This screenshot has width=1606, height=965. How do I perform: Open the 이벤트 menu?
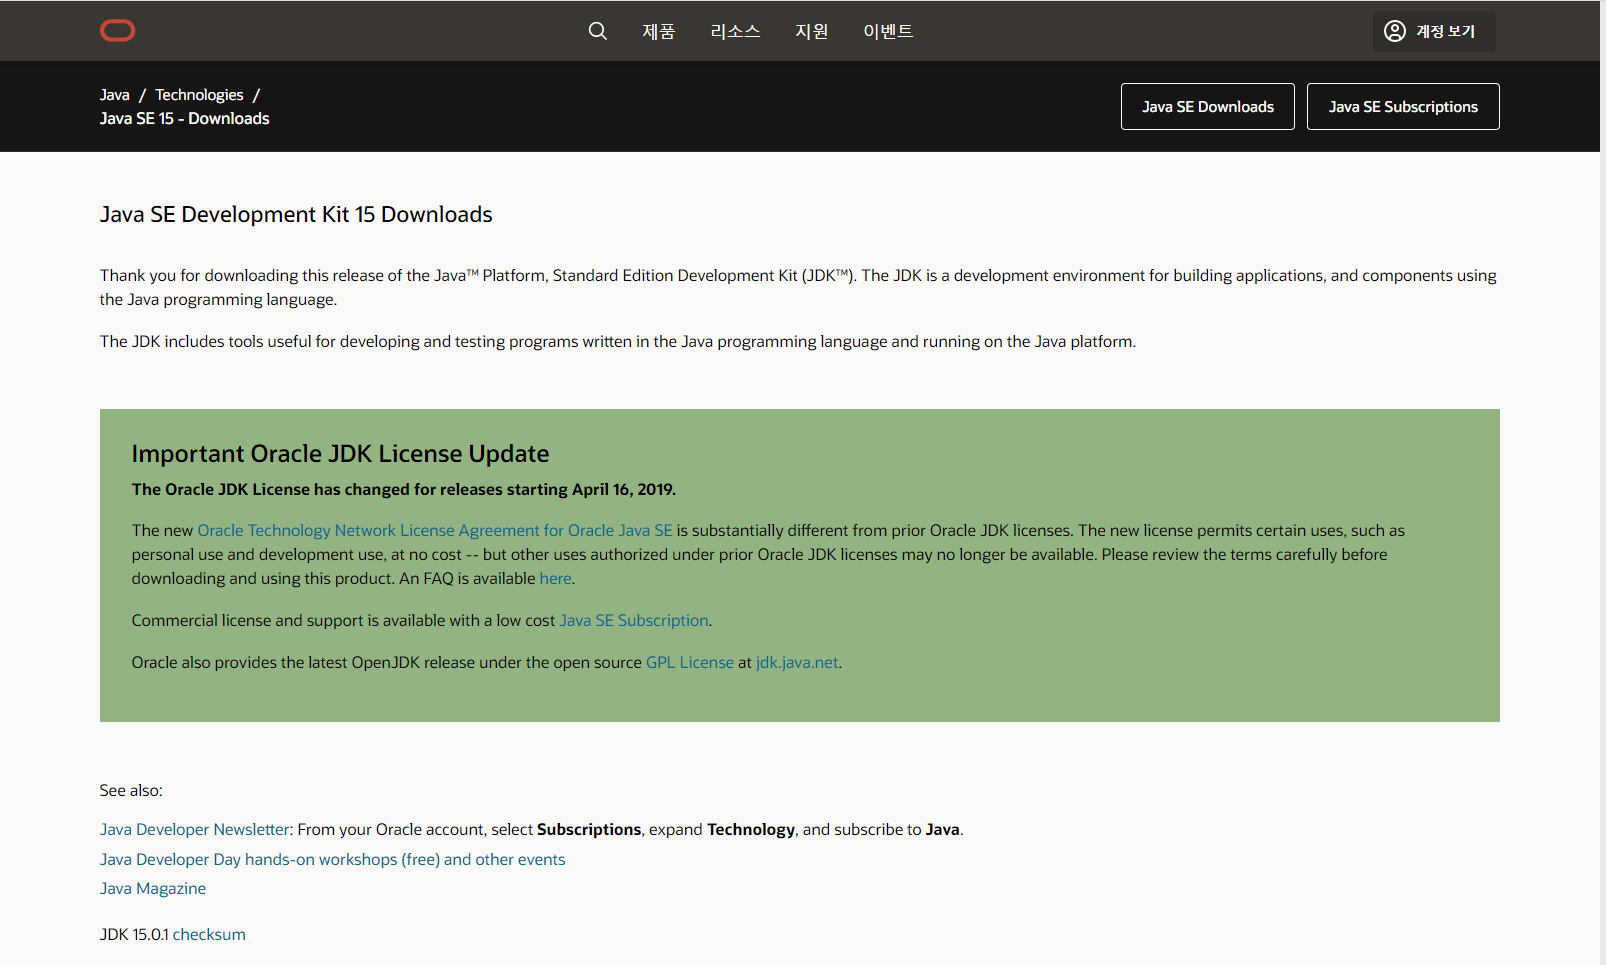coord(888,31)
